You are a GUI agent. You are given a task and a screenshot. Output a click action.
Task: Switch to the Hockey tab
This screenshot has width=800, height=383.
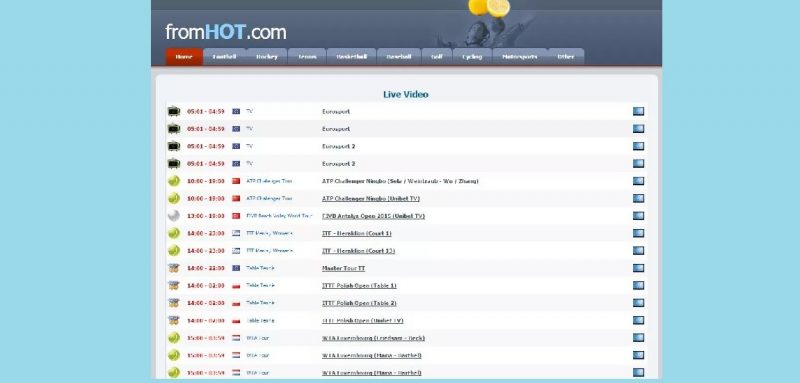pyautogui.click(x=267, y=57)
